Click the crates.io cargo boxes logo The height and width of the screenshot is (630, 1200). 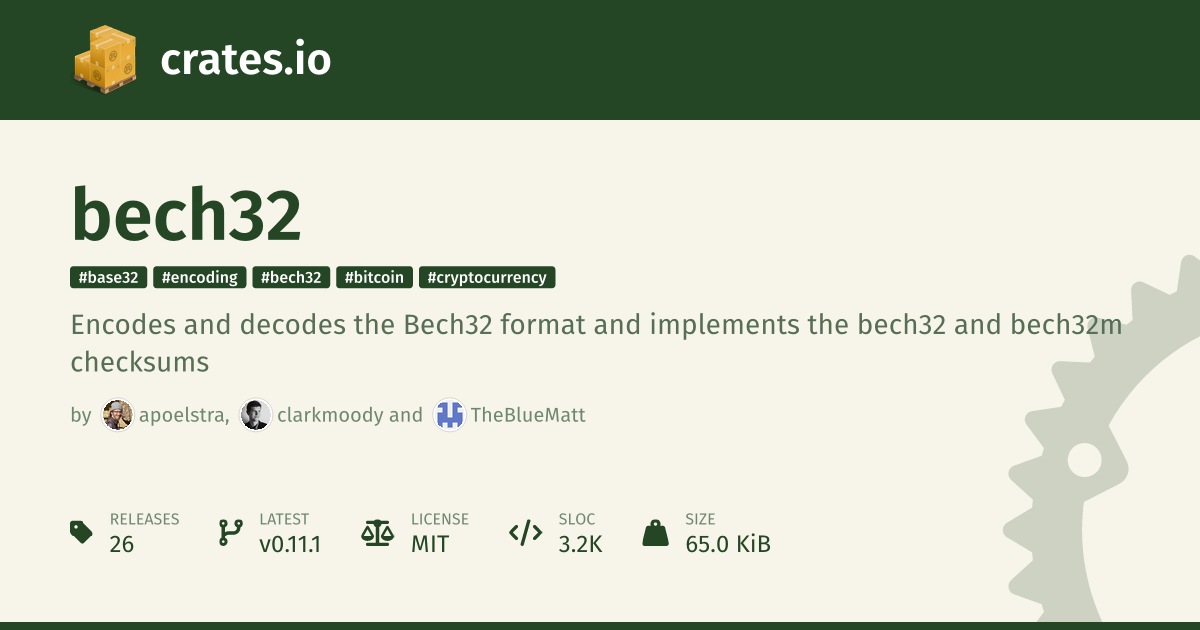(x=105, y=58)
